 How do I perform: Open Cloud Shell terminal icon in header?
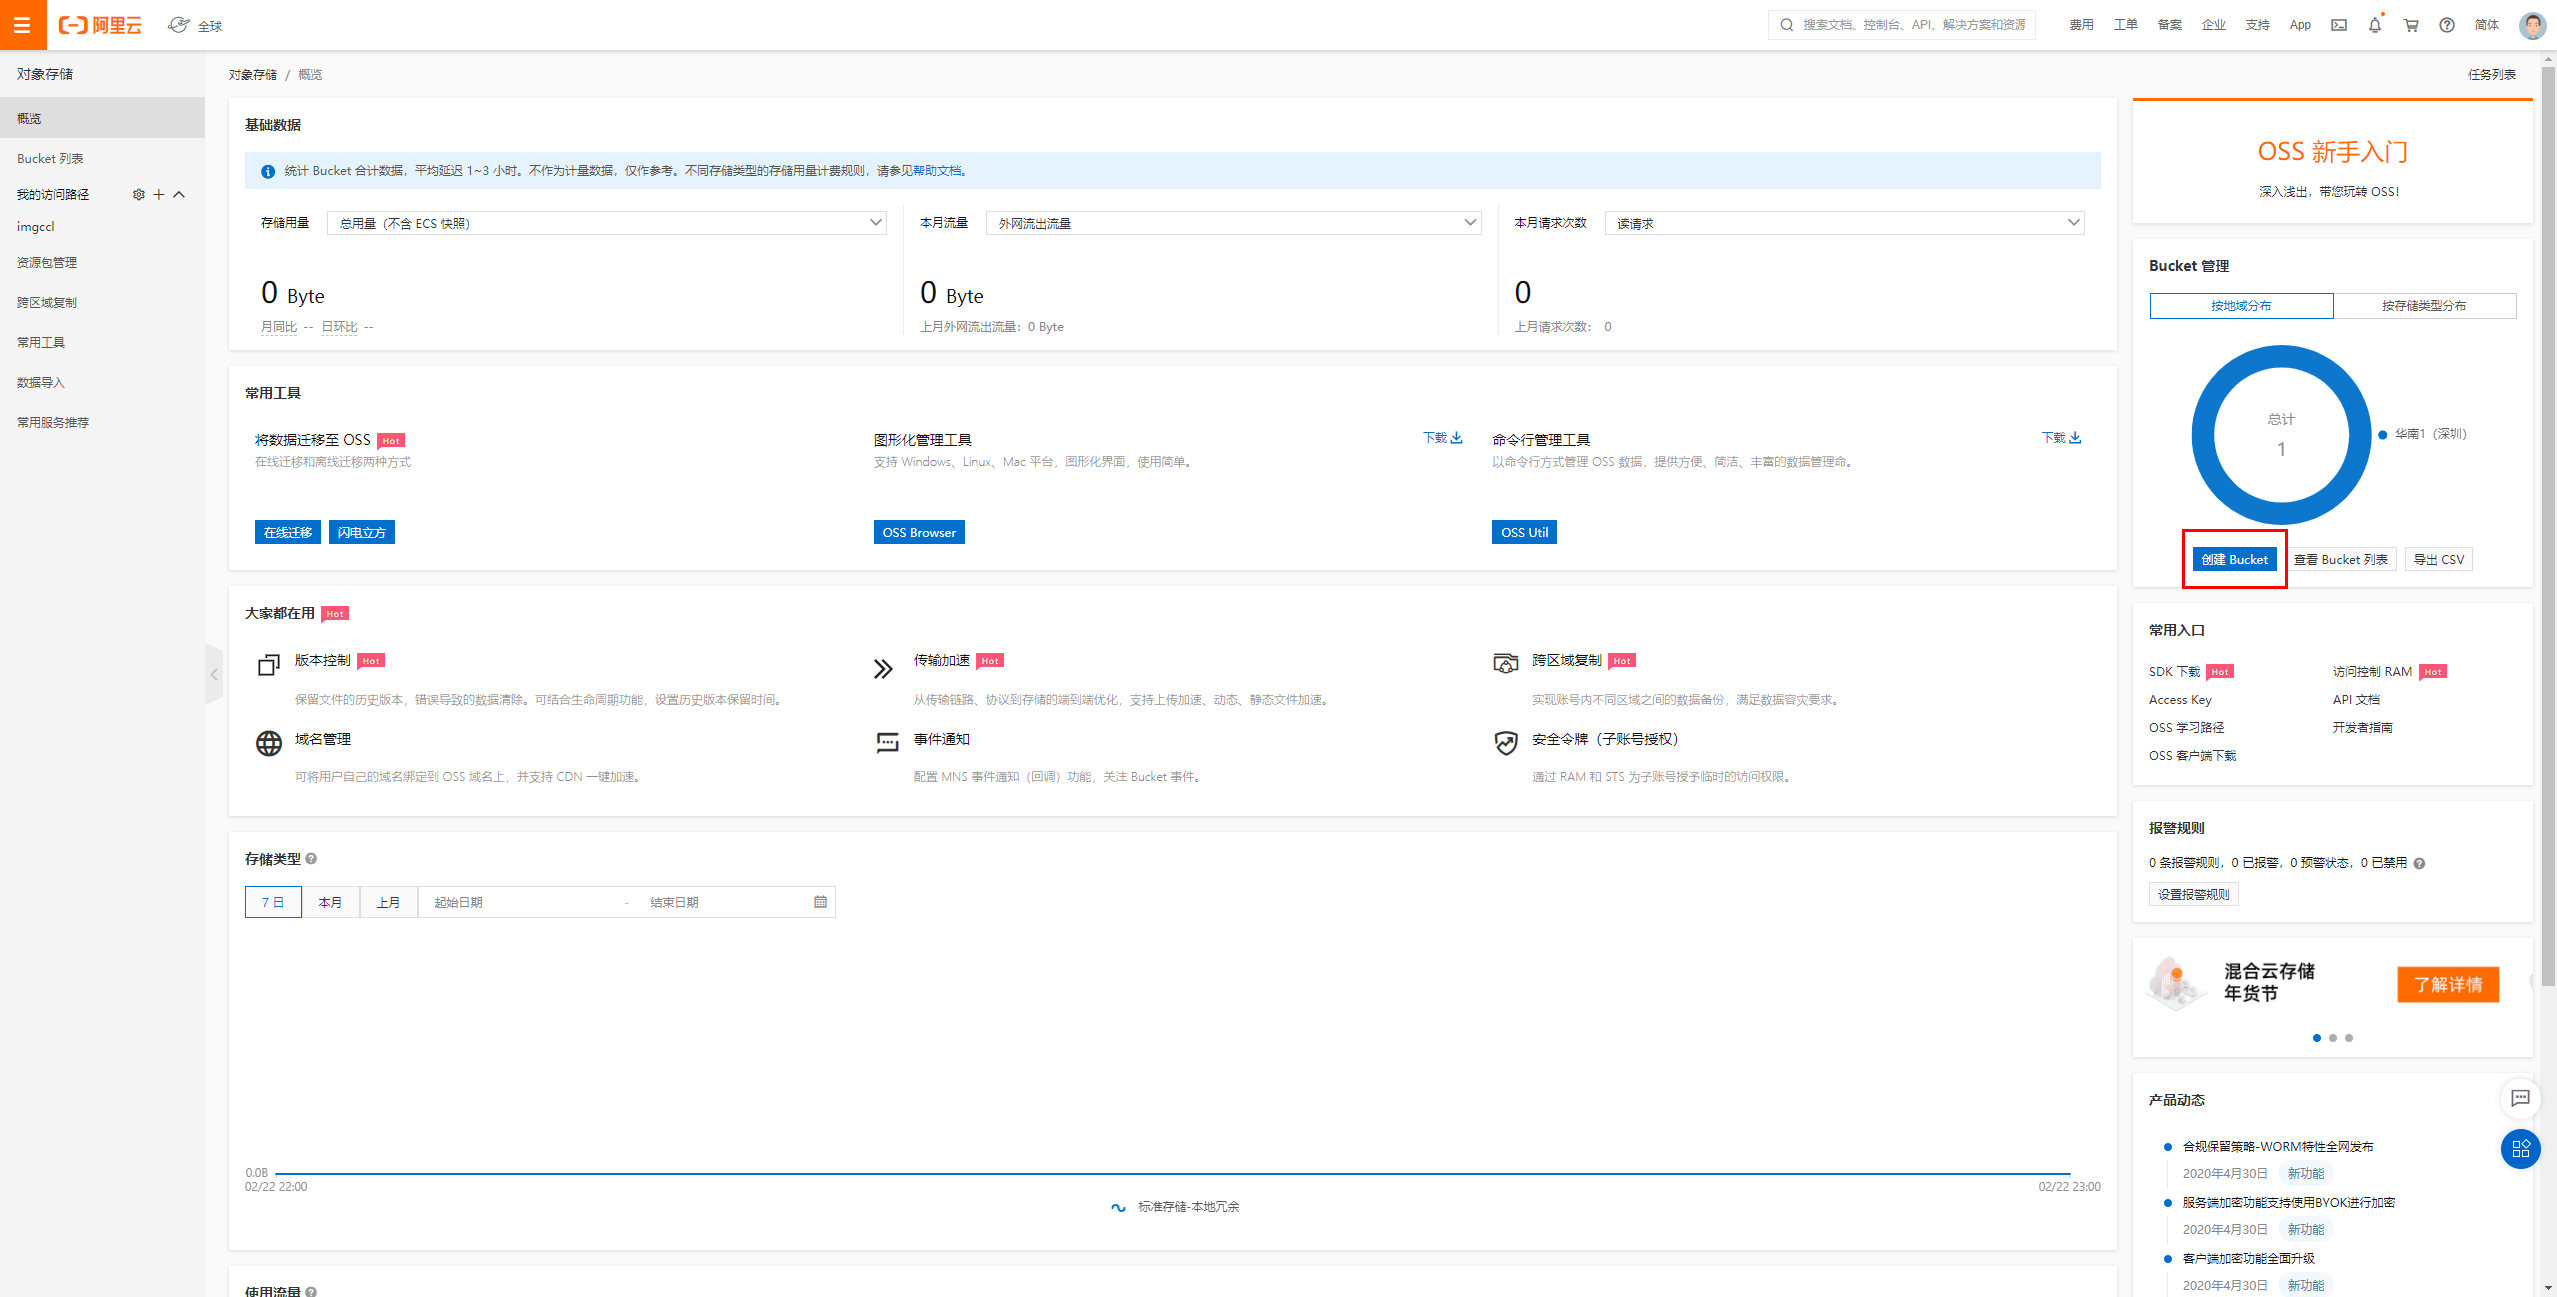tap(2339, 25)
